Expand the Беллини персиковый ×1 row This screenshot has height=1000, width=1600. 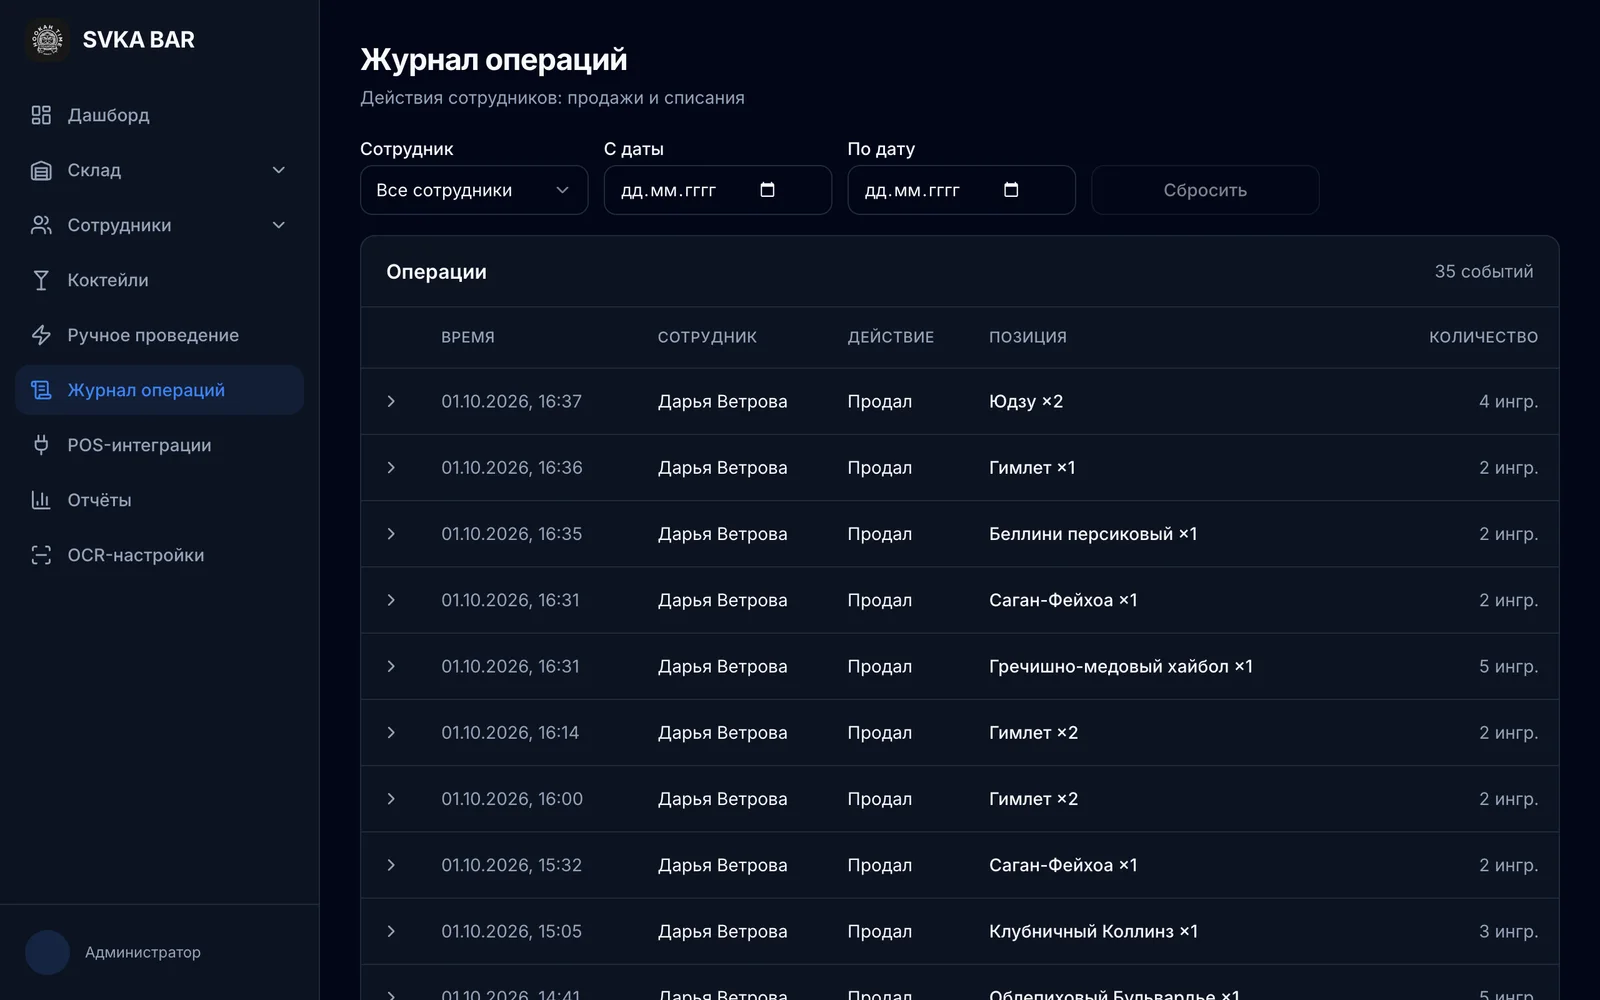click(391, 534)
